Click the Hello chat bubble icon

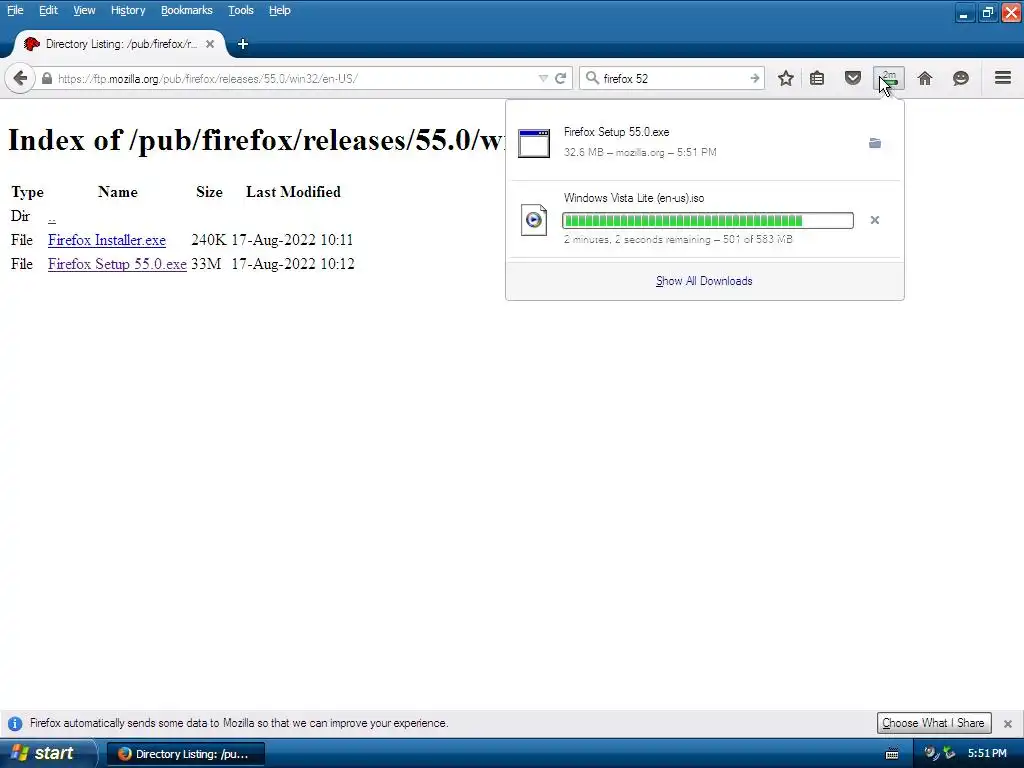(x=961, y=78)
